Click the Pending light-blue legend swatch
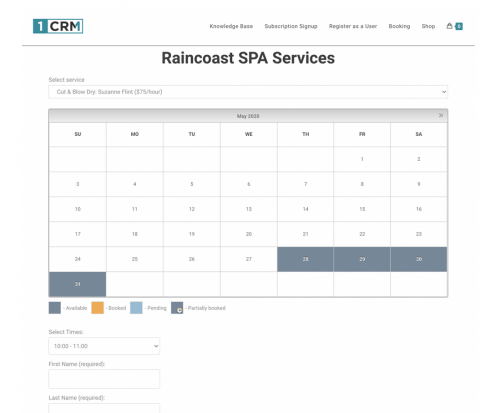The image size is (500, 413). pyautogui.click(x=136, y=308)
